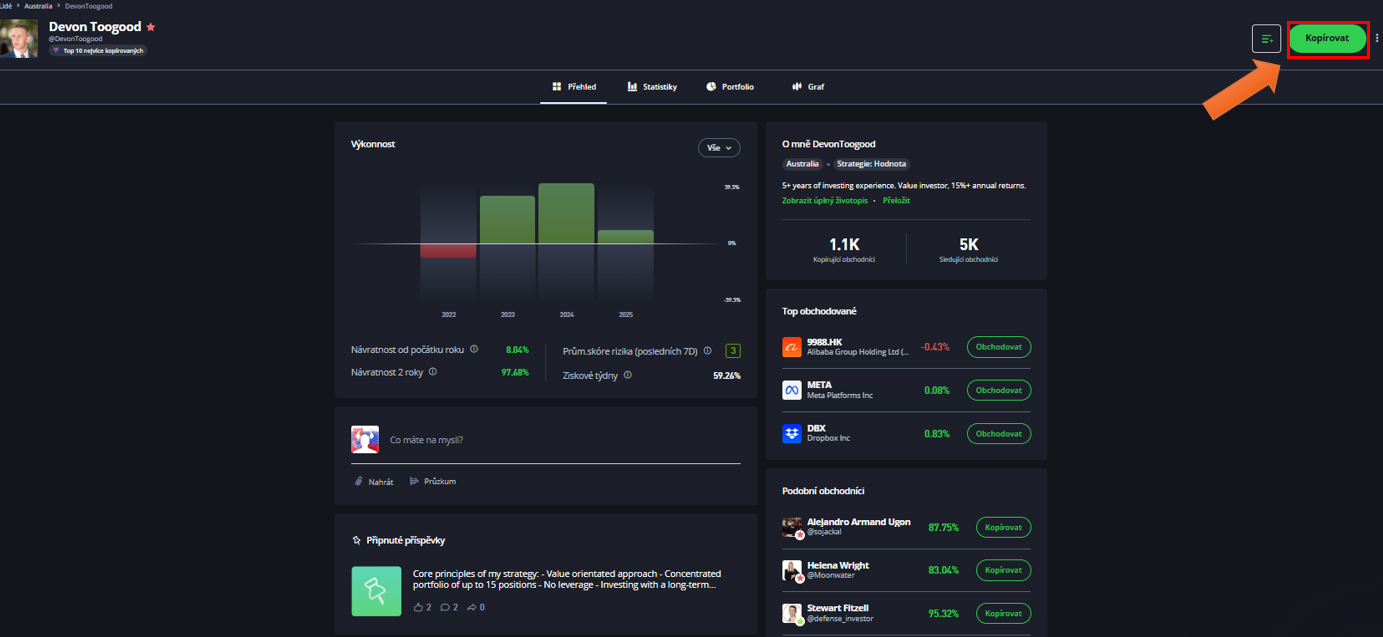The width and height of the screenshot is (1383, 637).
Task: Click the add-to-watchlist list icon
Action: coord(1266,39)
